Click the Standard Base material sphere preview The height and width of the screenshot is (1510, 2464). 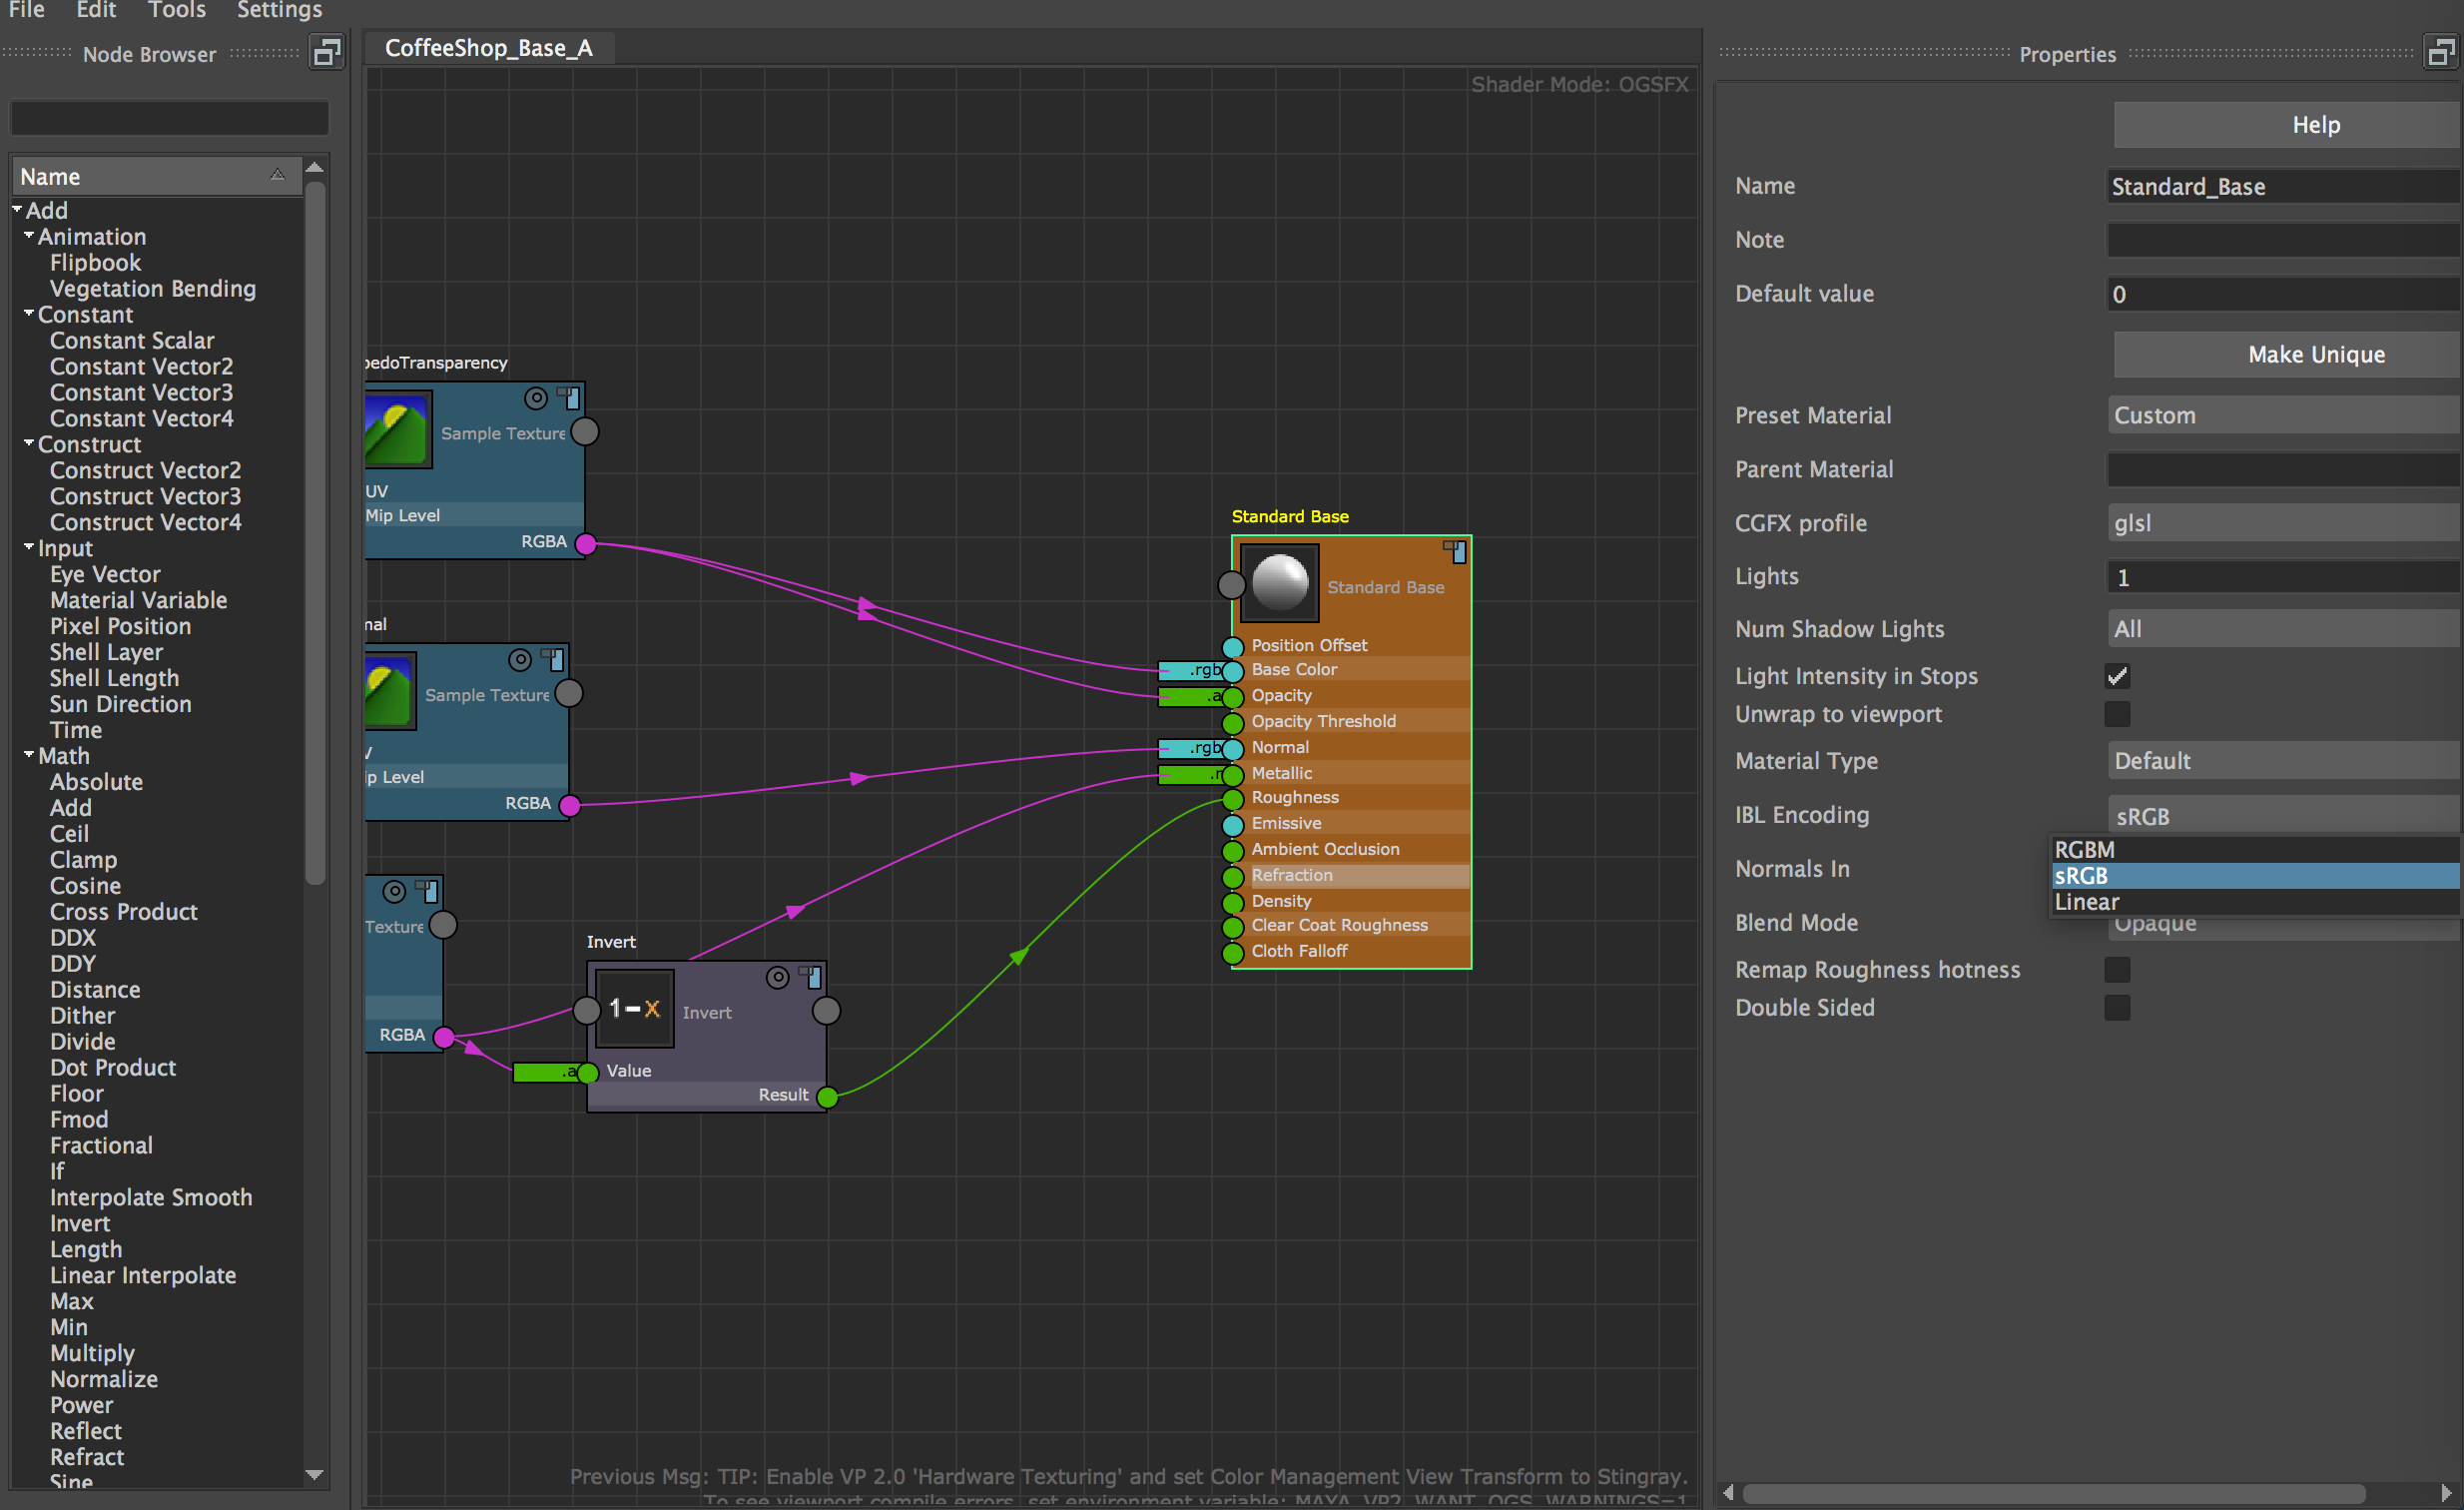click(x=1279, y=582)
